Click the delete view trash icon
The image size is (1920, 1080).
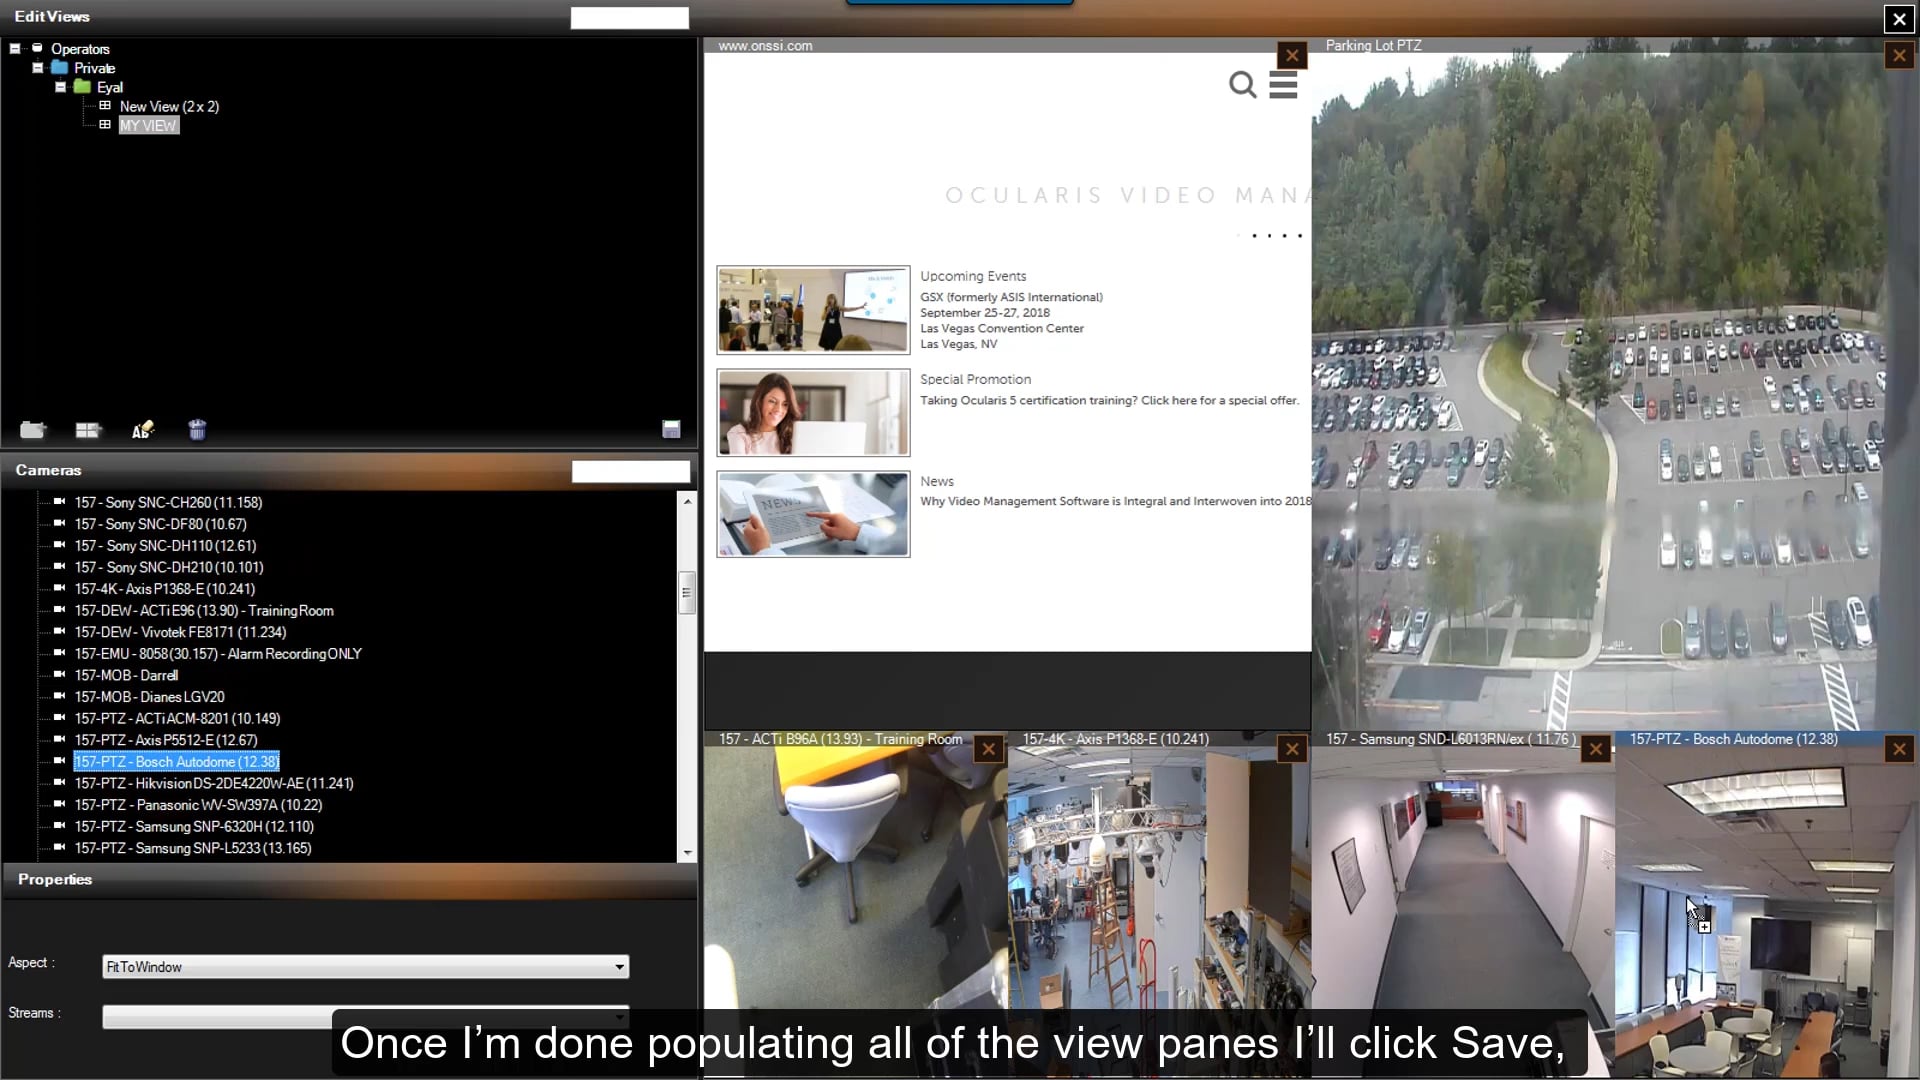(197, 430)
